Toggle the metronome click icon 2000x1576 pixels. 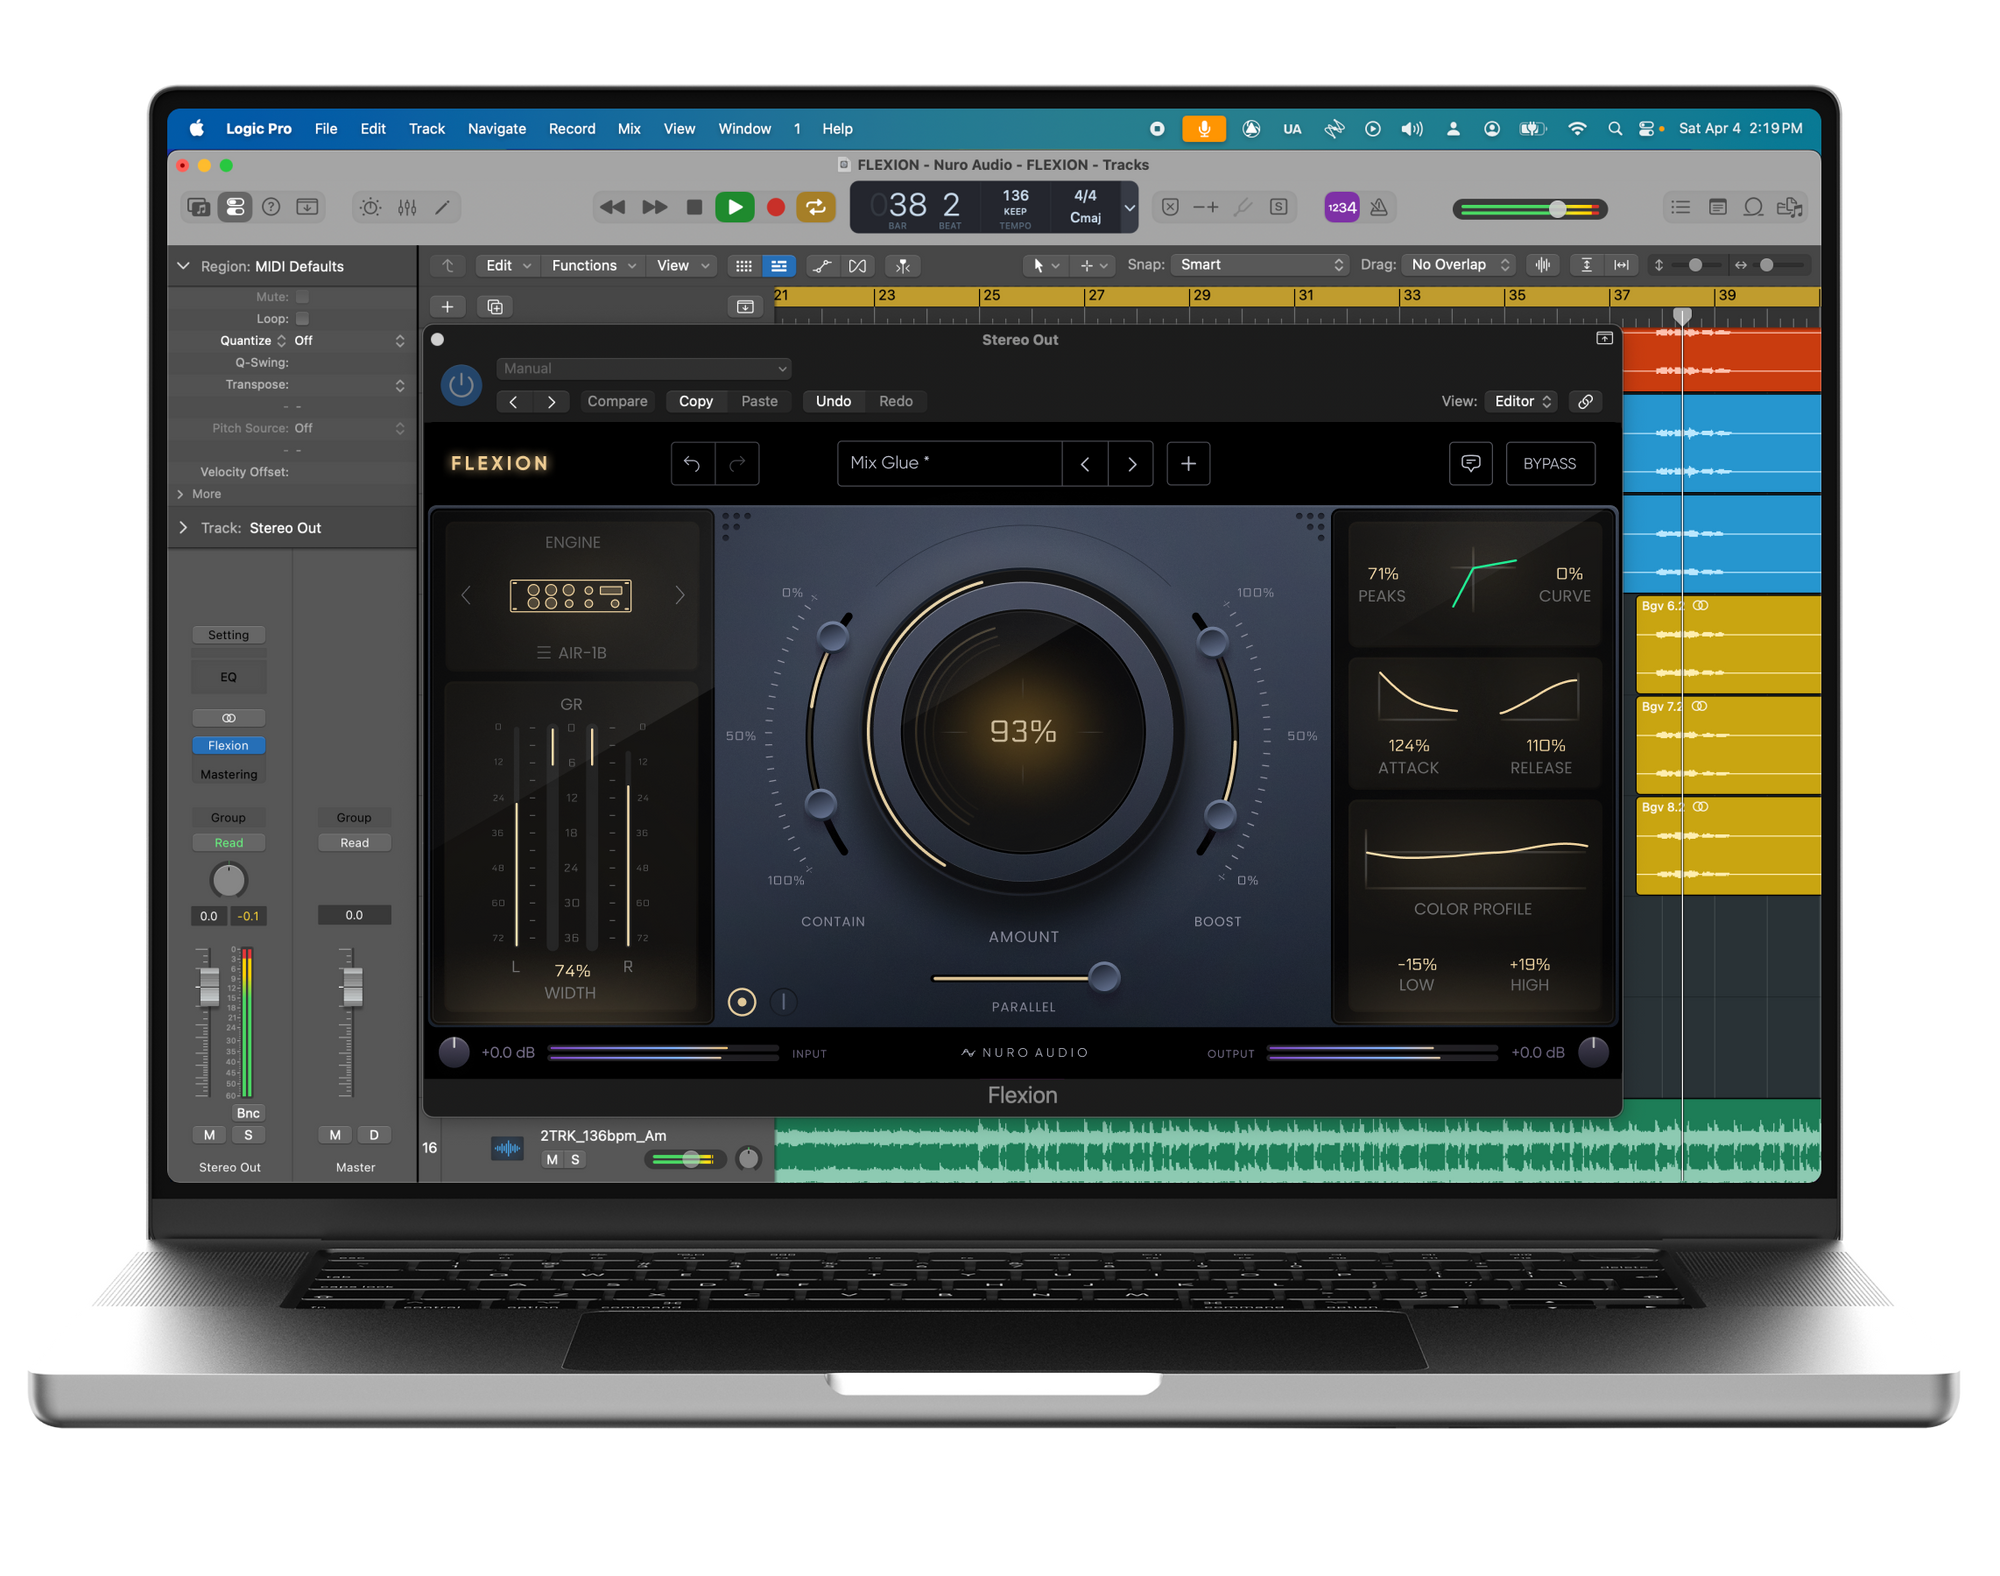(x=1379, y=207)
